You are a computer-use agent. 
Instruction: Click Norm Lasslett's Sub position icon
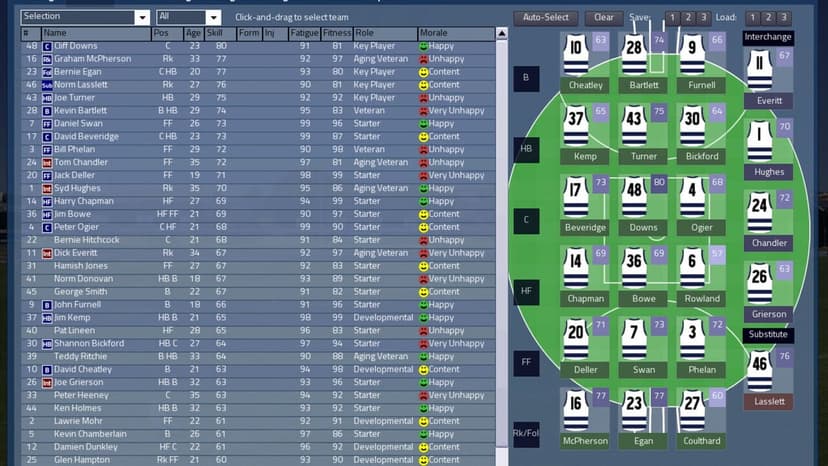pos(47,85)
